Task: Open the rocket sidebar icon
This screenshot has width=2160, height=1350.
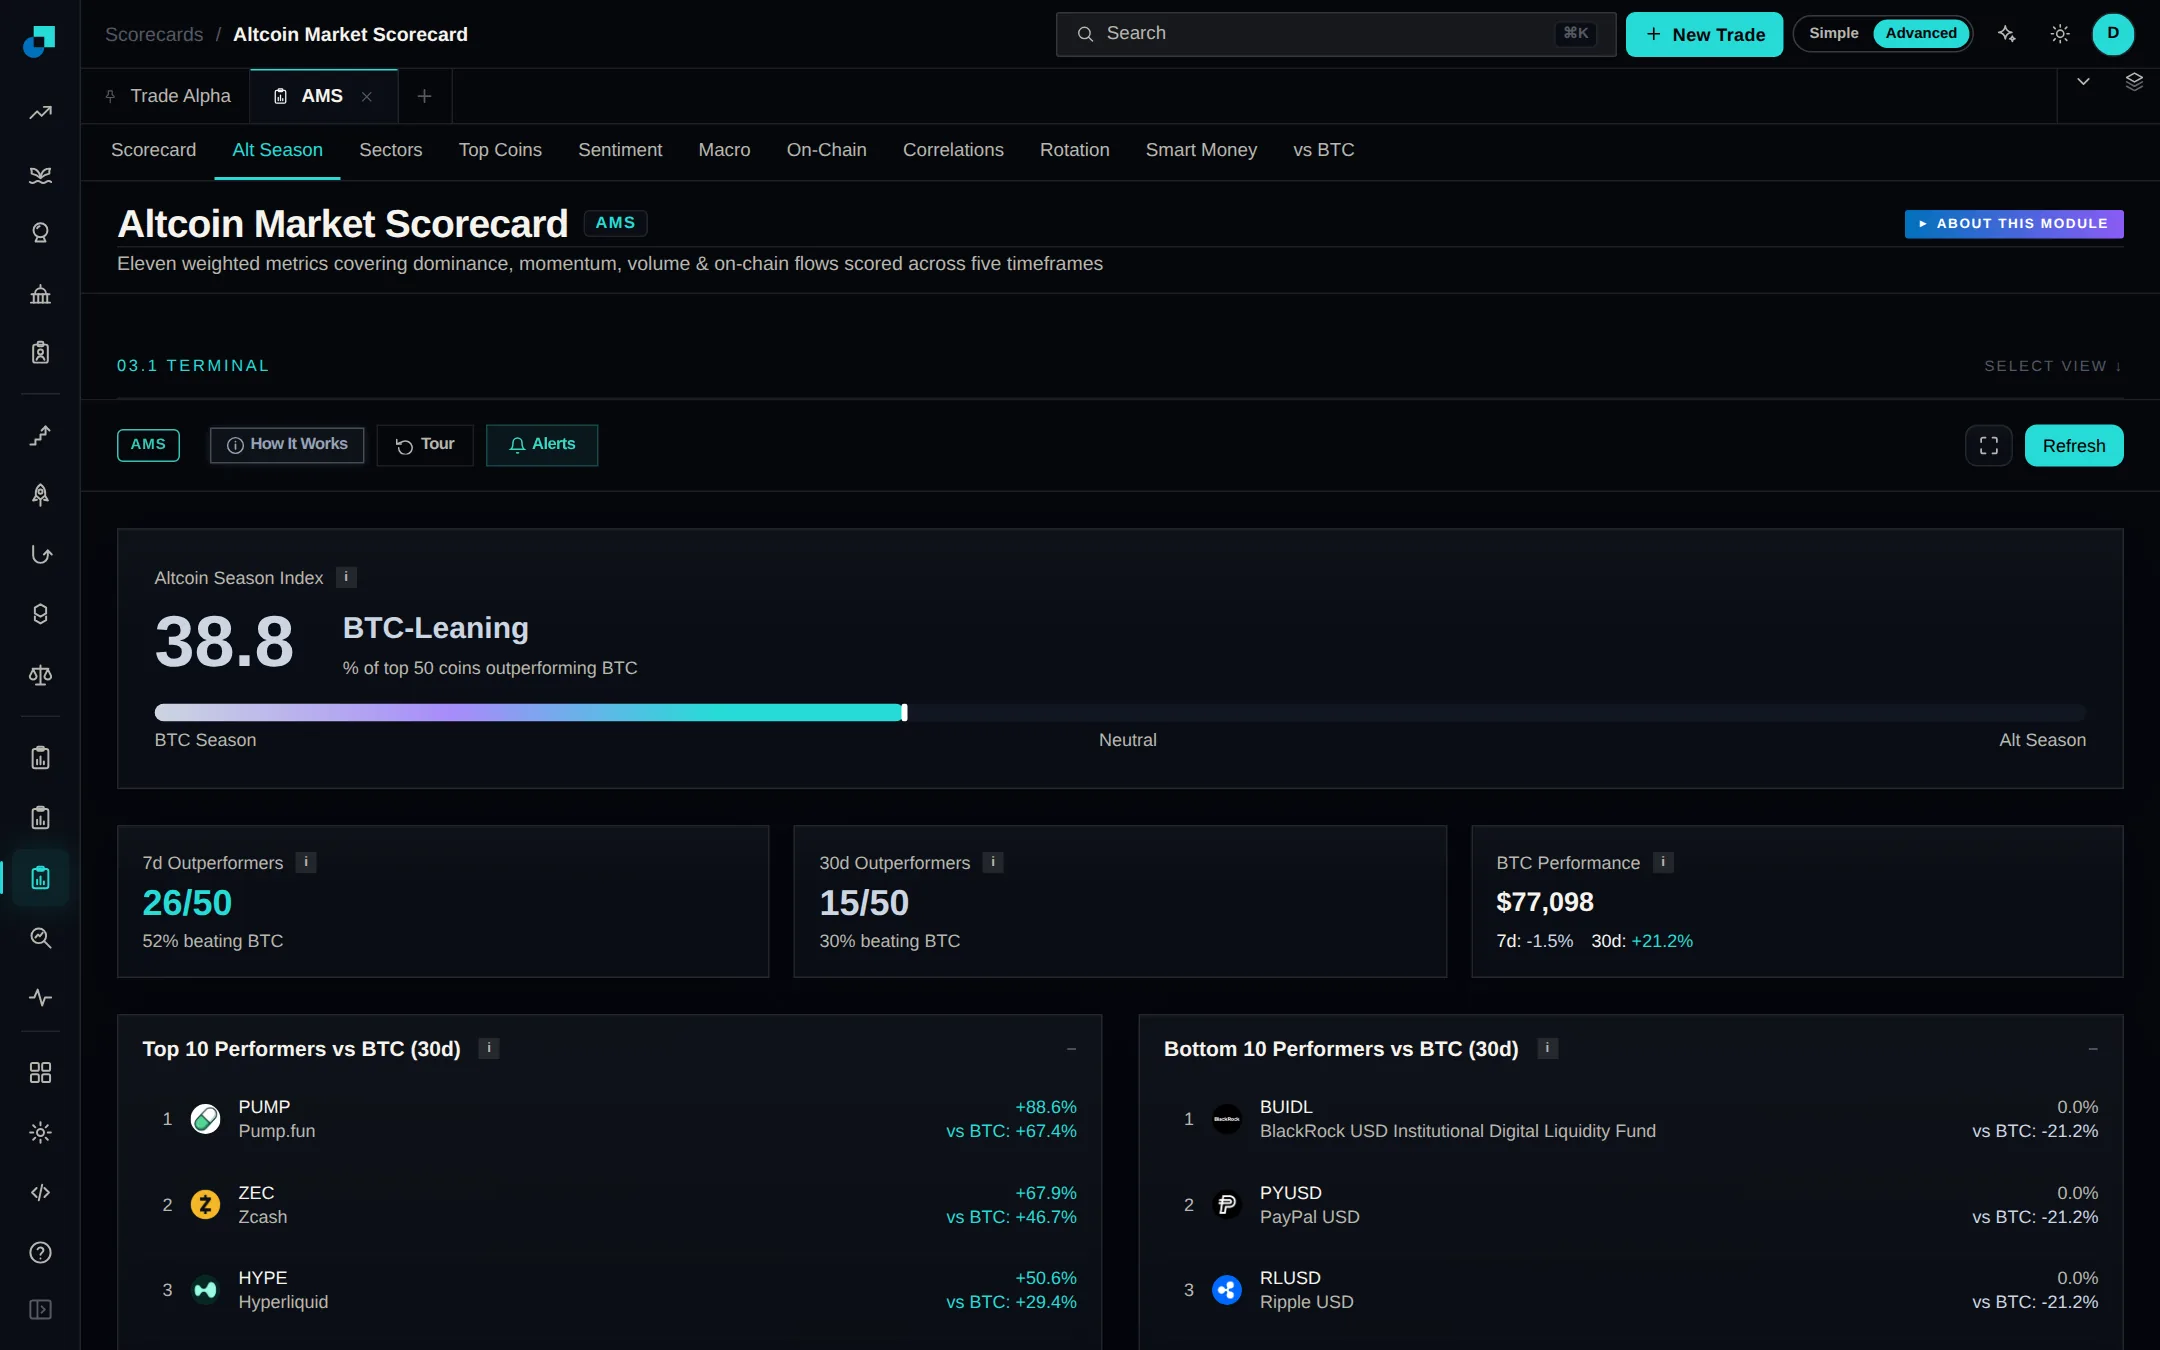Action: click(40, 495)
